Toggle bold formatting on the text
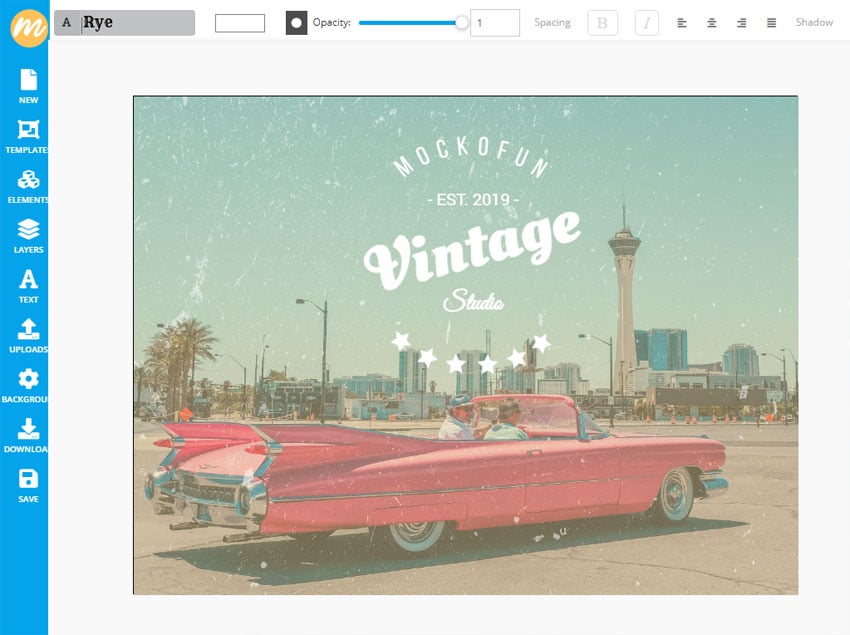Screen dimensions: 850x635 (602, 22)
